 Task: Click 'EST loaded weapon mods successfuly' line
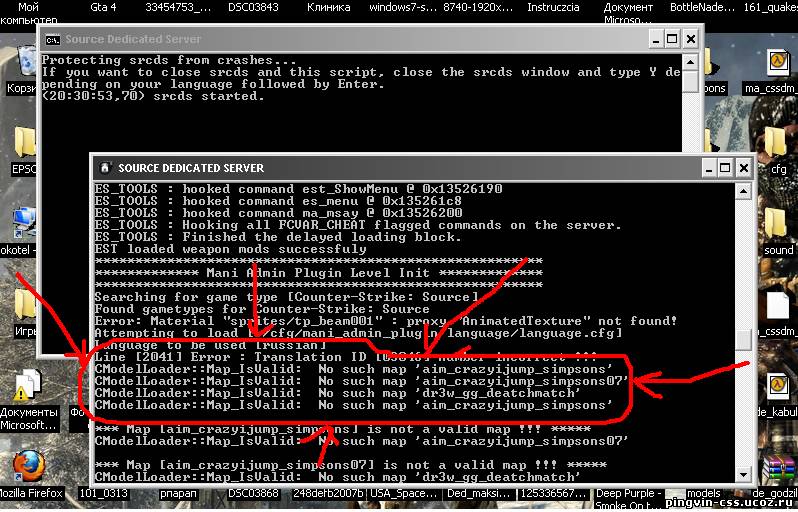point(231,249)
